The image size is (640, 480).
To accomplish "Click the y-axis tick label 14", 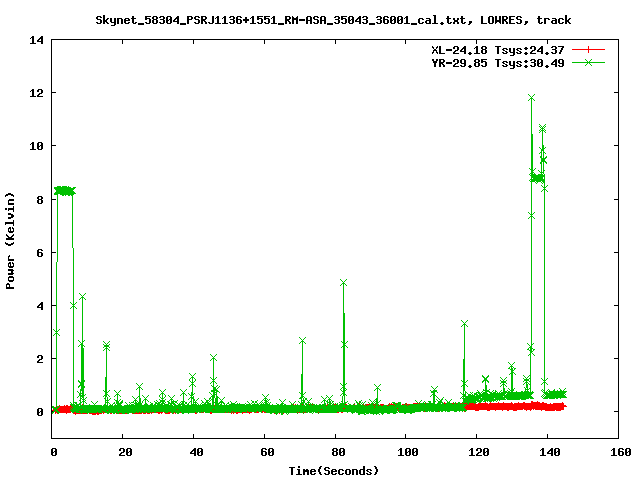I will [x=36, y=40].
